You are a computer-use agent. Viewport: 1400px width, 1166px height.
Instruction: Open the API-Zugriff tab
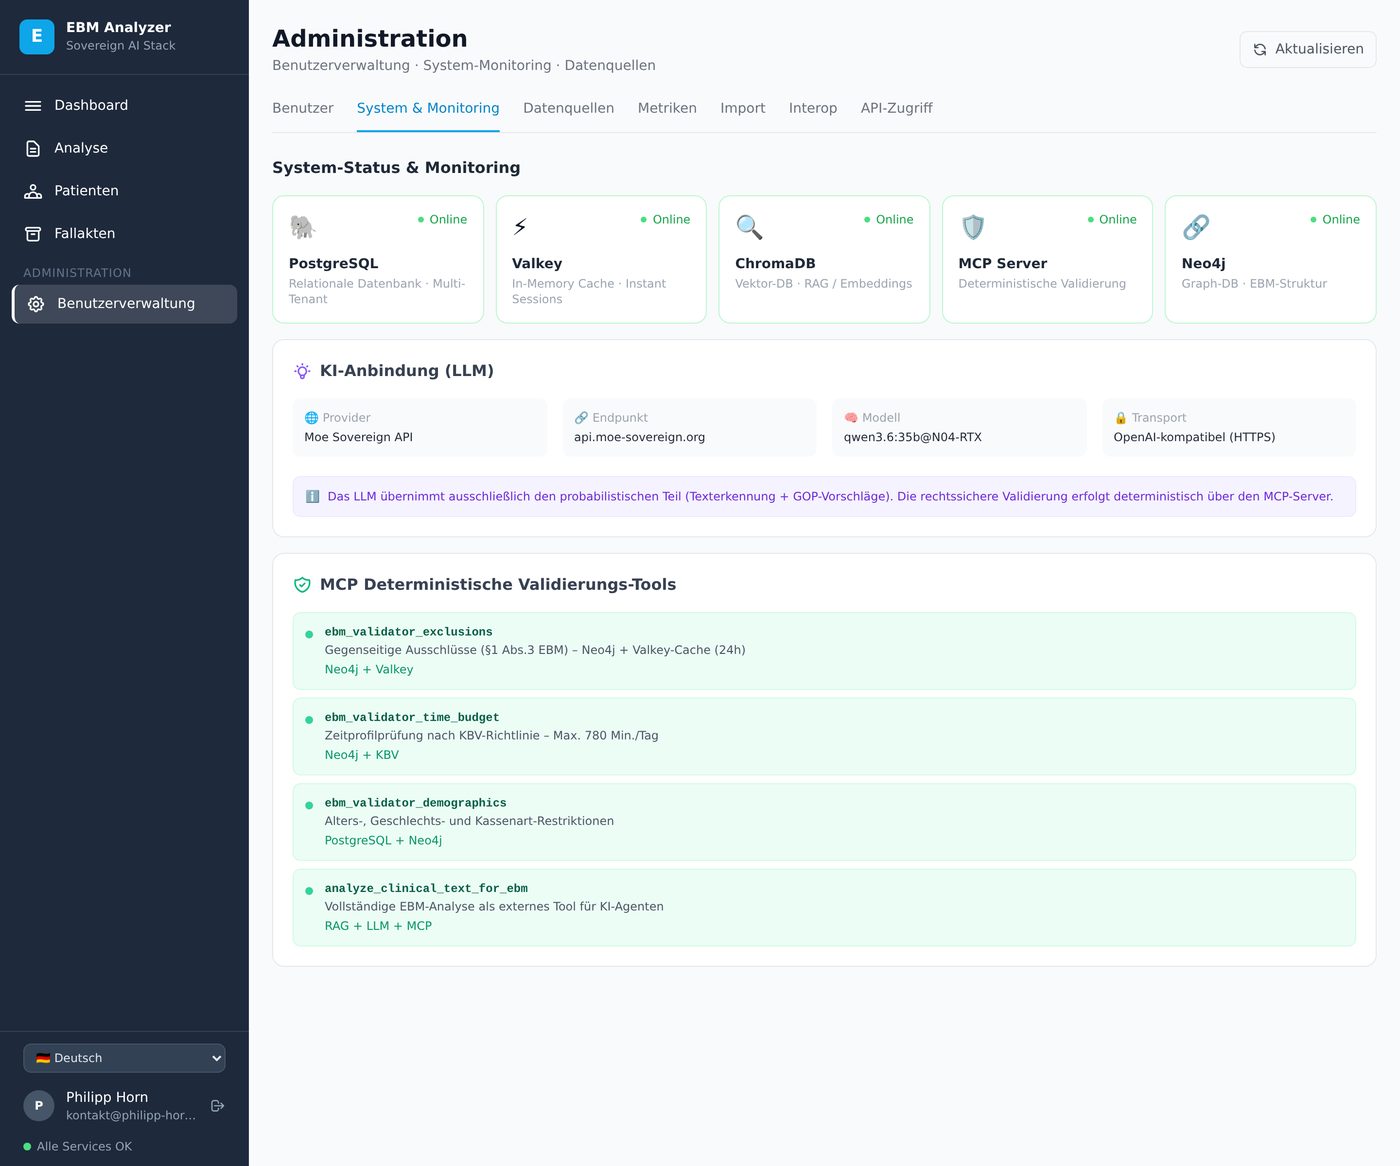896,108
